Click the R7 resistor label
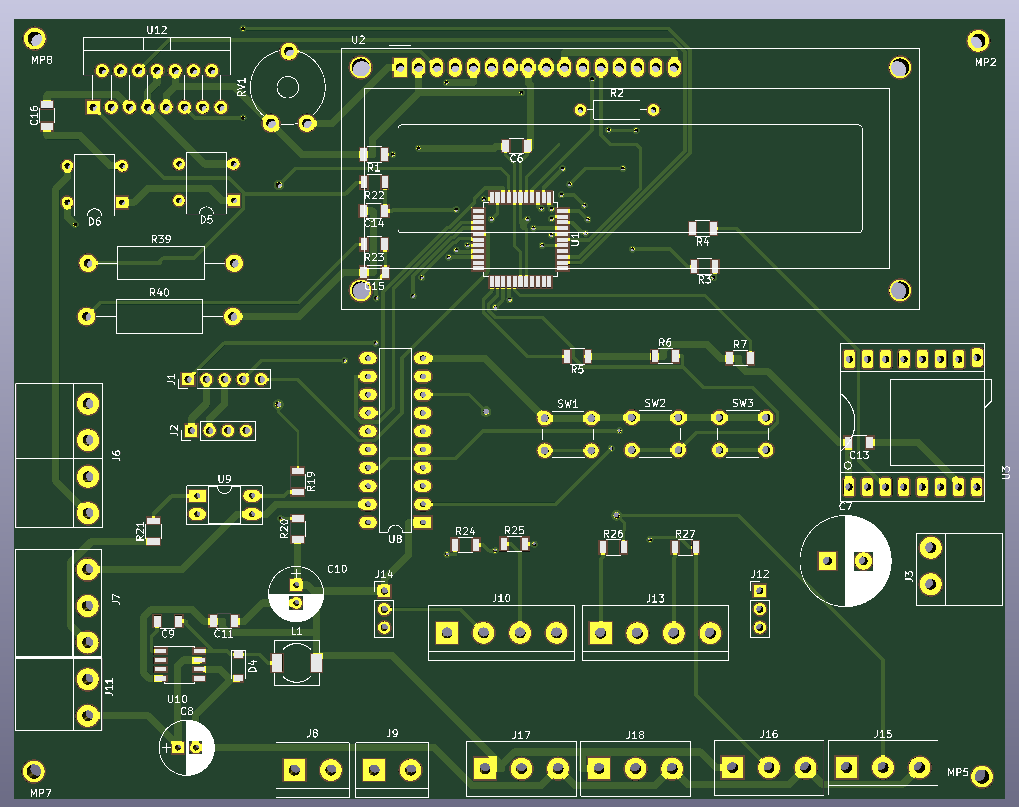Viewport: 1019px width, 807px height. coord(740,344)
